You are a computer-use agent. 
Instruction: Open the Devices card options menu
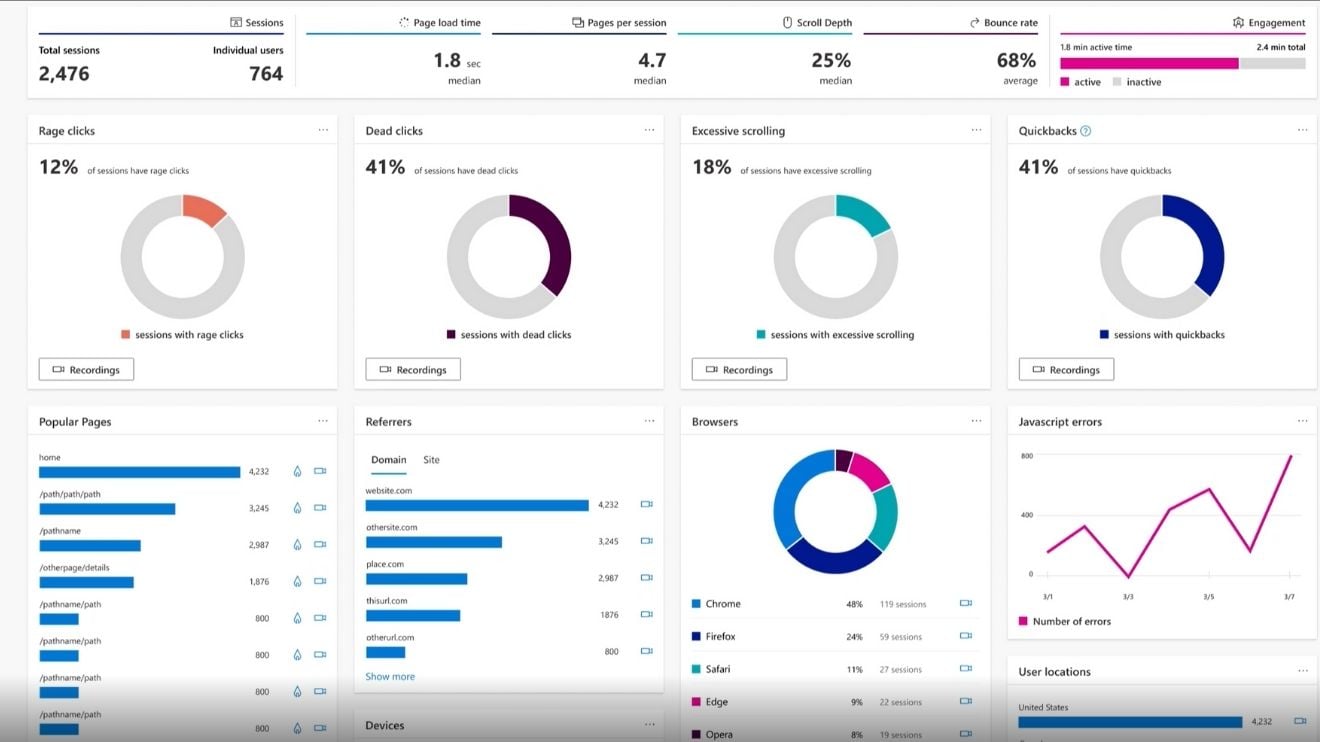tap(650, 724)
